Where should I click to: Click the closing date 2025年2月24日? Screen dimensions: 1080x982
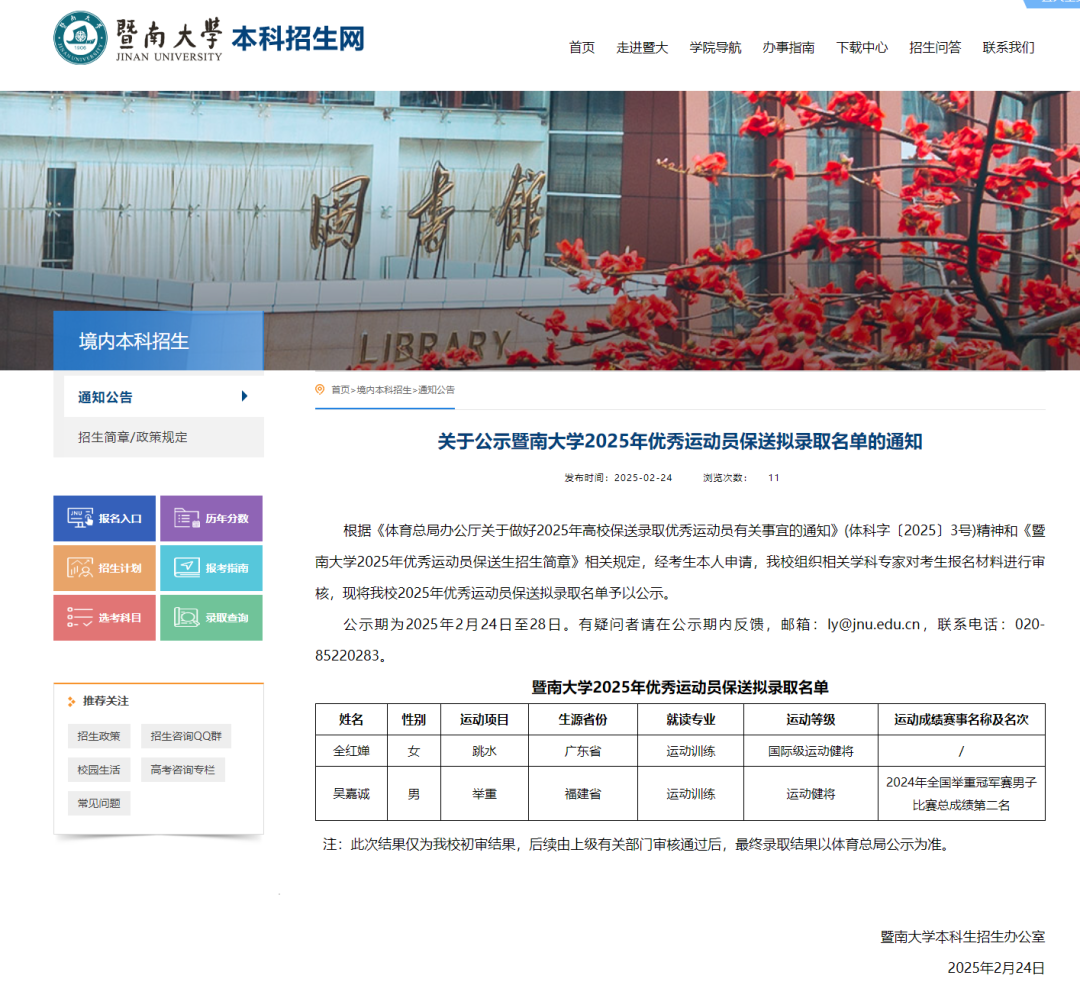(996, 968)
